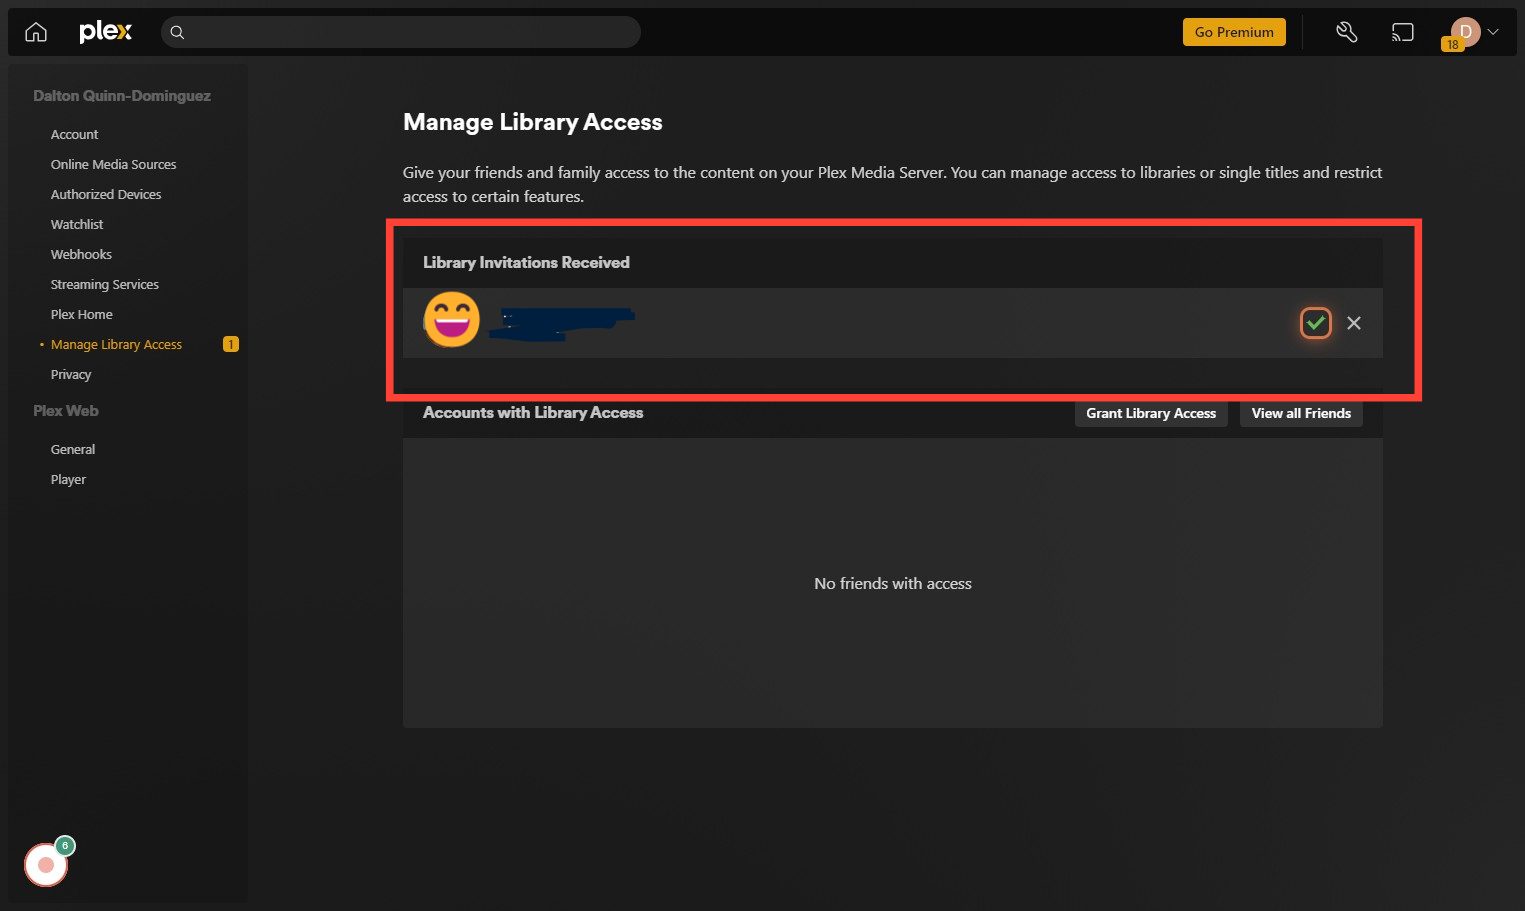Click No friends with access text
Viewport: 1525px width, 911px height.
[893, 583]
